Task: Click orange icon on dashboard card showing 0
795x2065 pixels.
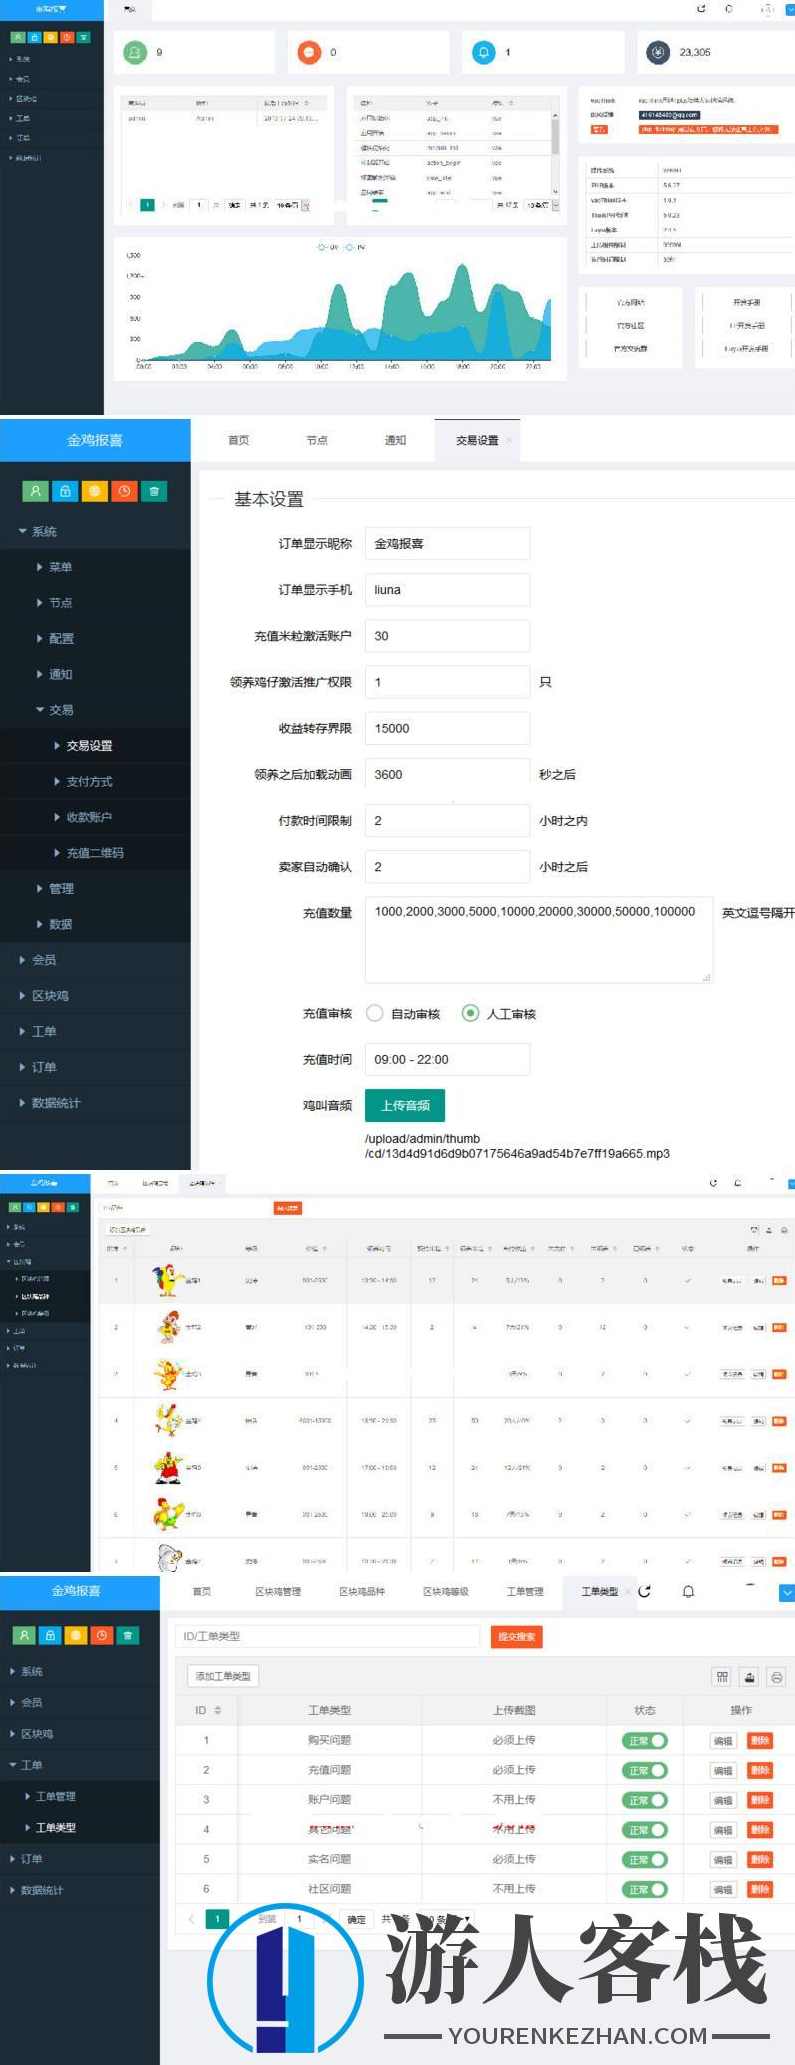Action: click(309, 52)
